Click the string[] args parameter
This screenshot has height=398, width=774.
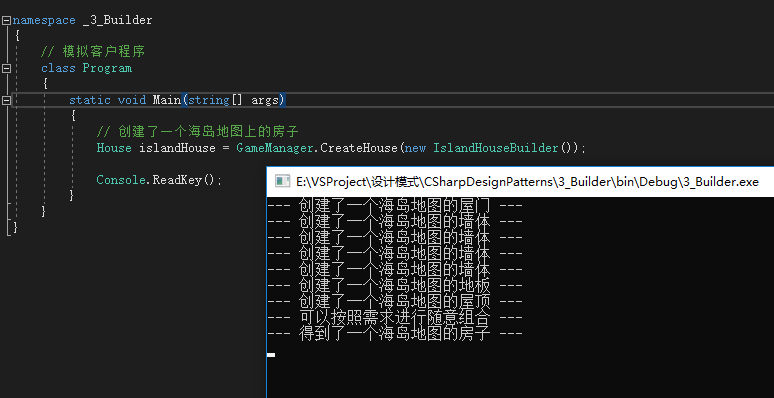(234, 100)
